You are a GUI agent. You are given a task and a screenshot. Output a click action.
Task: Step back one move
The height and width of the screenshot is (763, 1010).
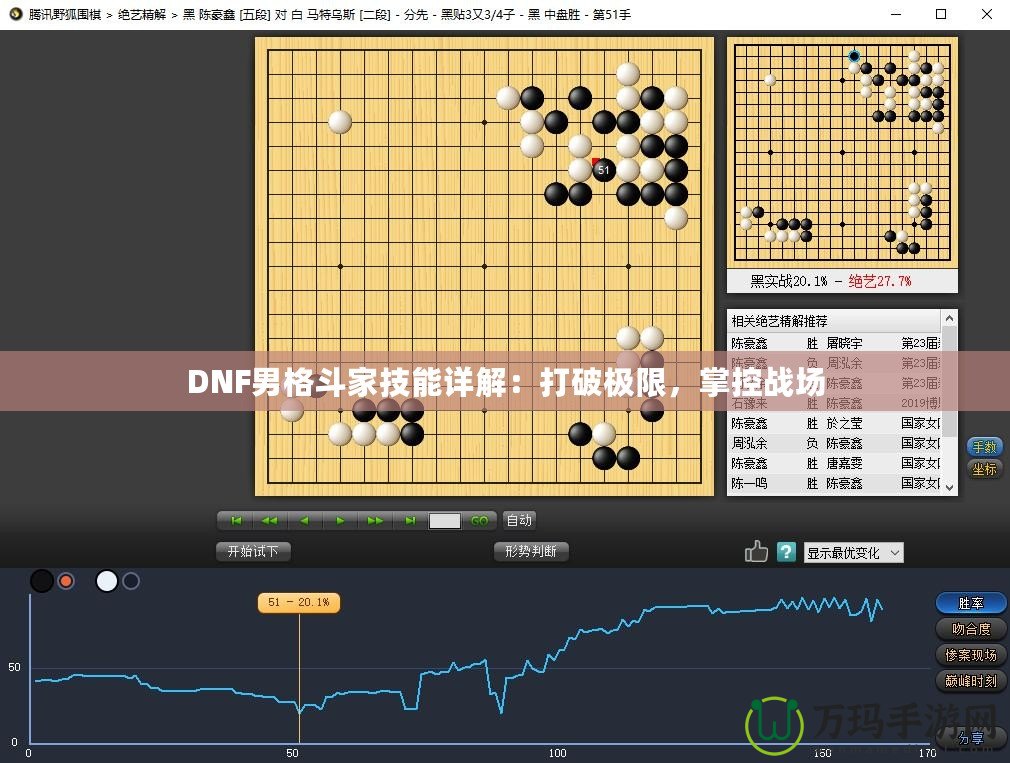click(305, 520)
